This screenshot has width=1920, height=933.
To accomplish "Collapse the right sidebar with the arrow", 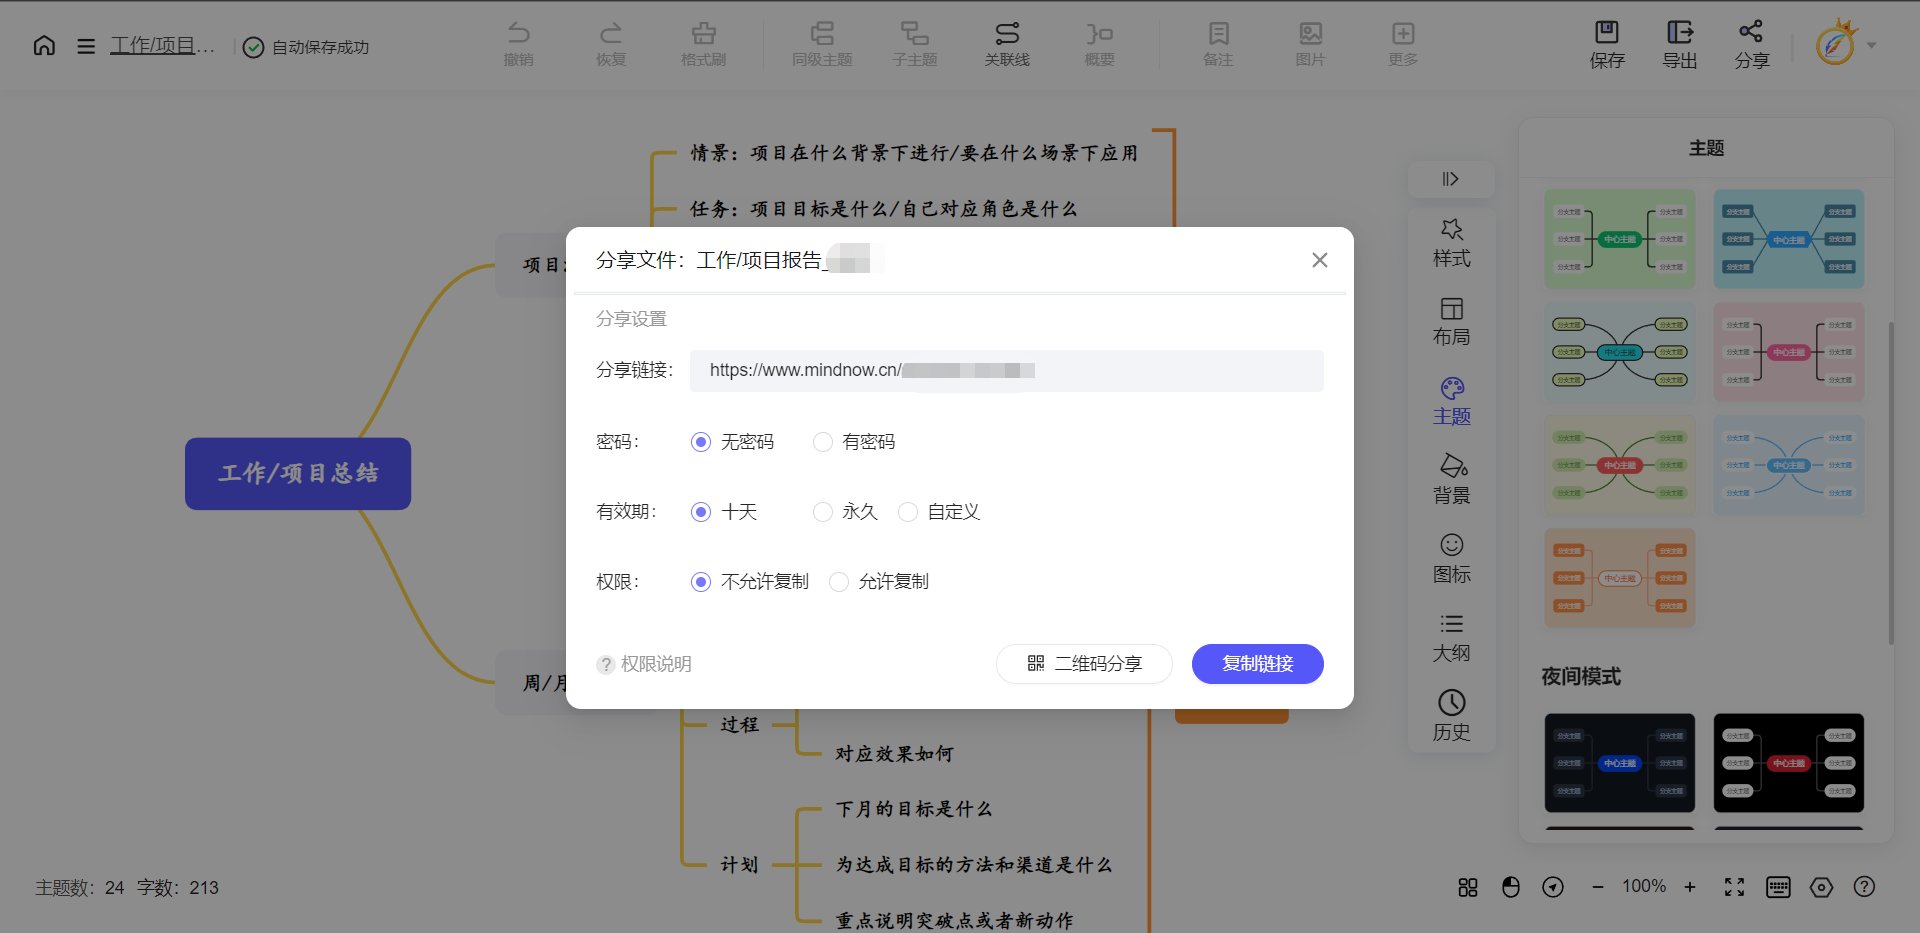I will click(x=1451, y=180).
